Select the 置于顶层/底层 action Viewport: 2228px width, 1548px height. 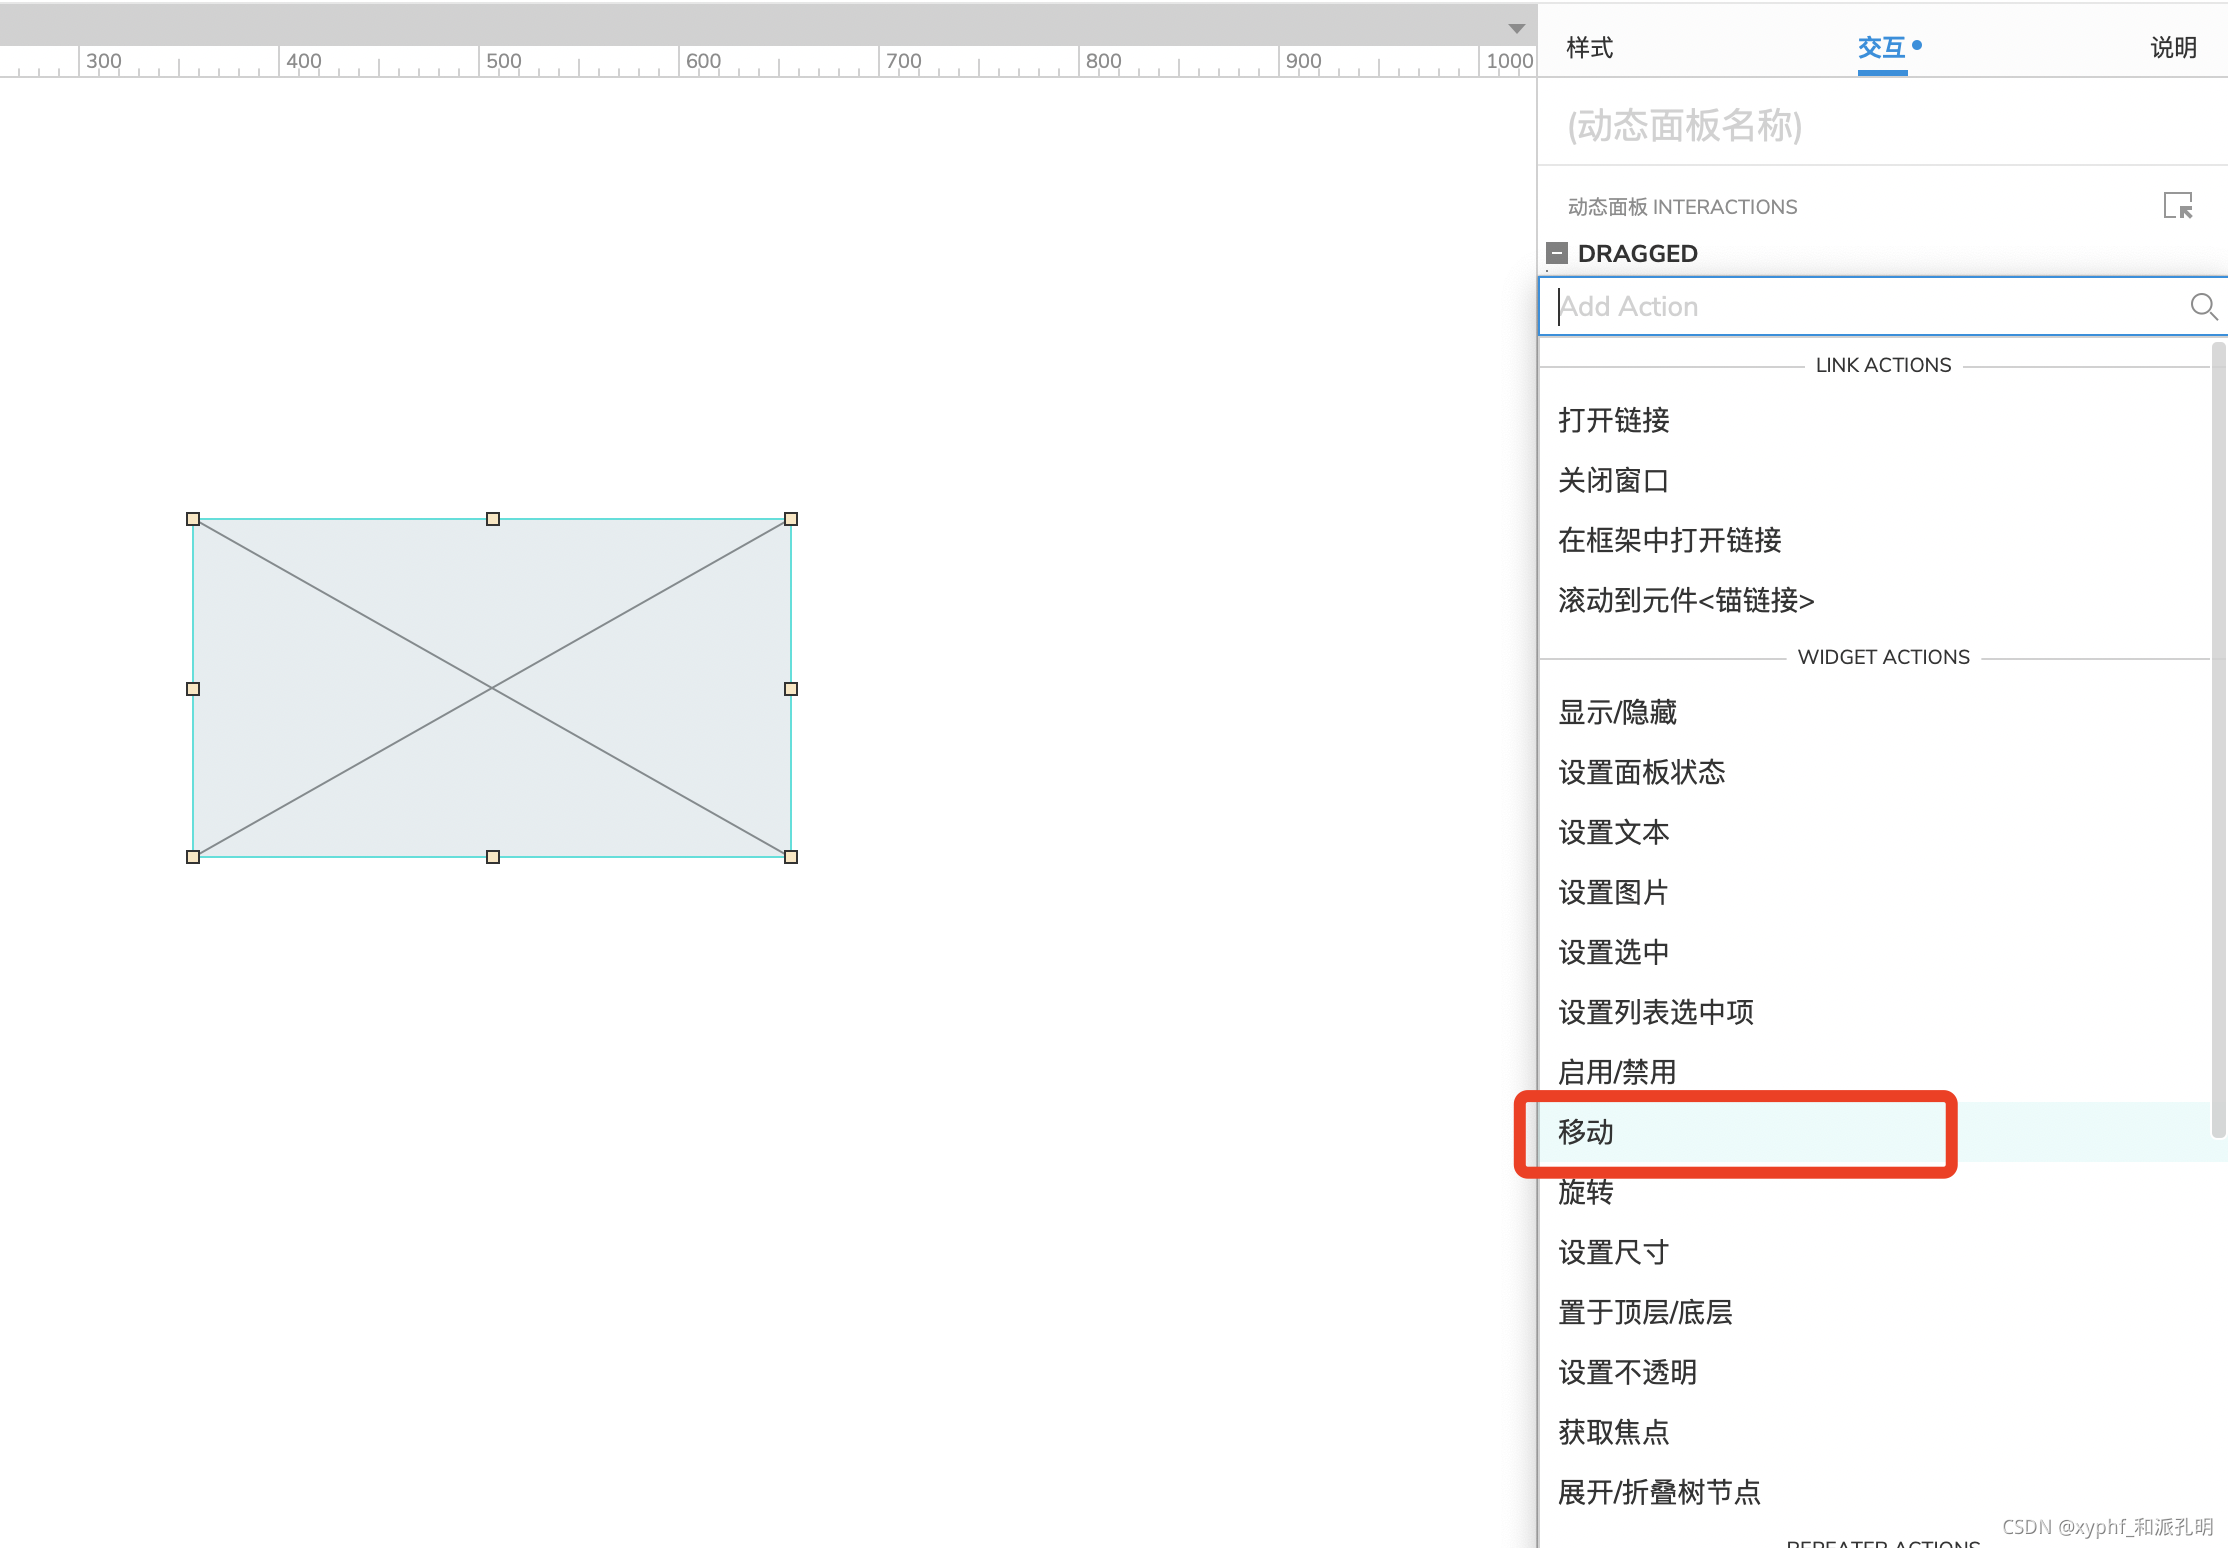point(1875,1312)
